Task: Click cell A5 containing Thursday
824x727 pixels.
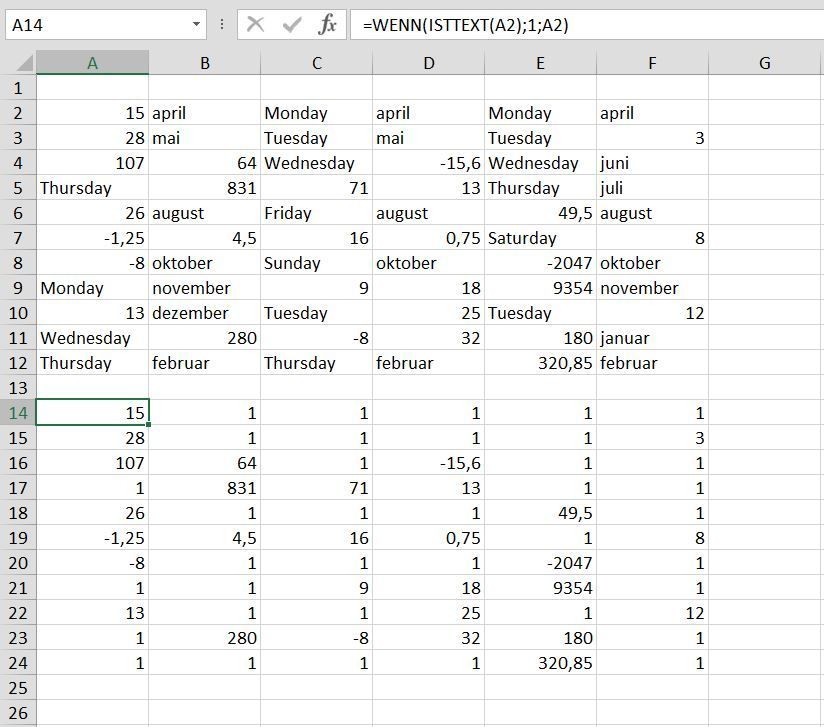Action: [92, 188]
